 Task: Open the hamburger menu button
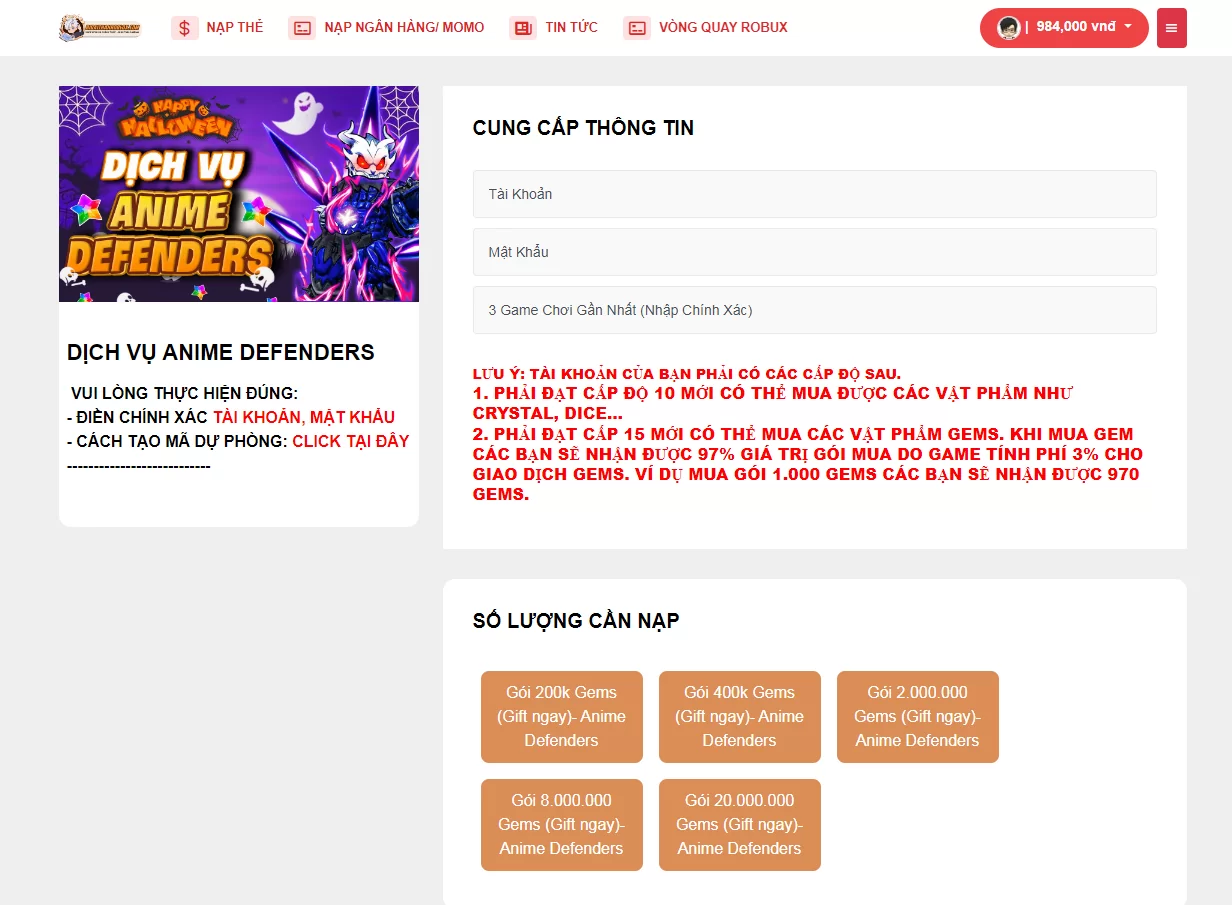pyautogui.click(x=1172, y=28)
